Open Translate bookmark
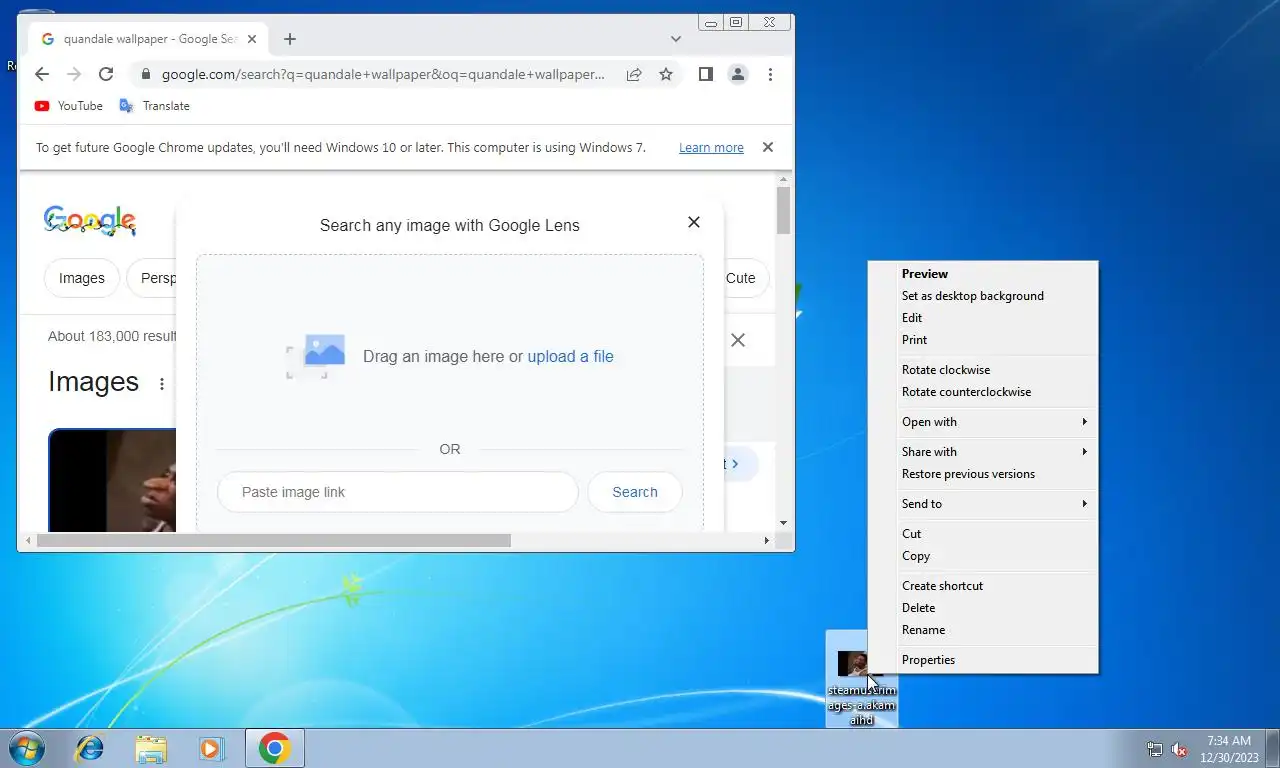 154,106
